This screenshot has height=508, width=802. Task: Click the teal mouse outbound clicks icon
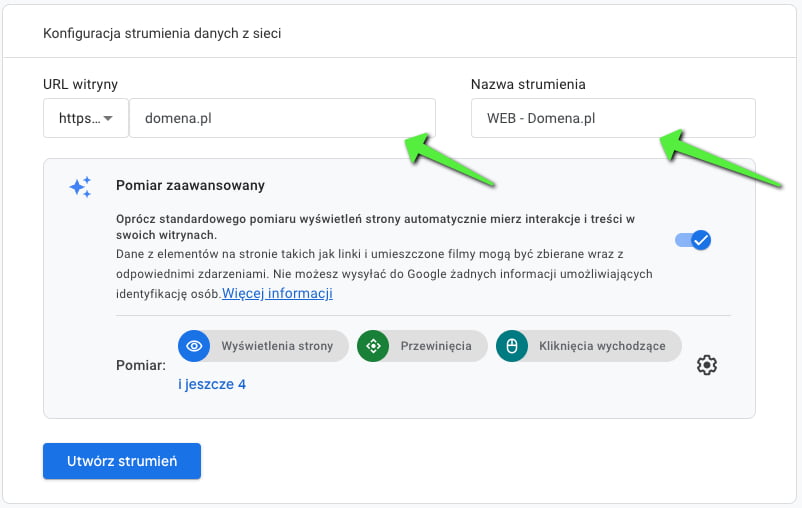point(511,346)
